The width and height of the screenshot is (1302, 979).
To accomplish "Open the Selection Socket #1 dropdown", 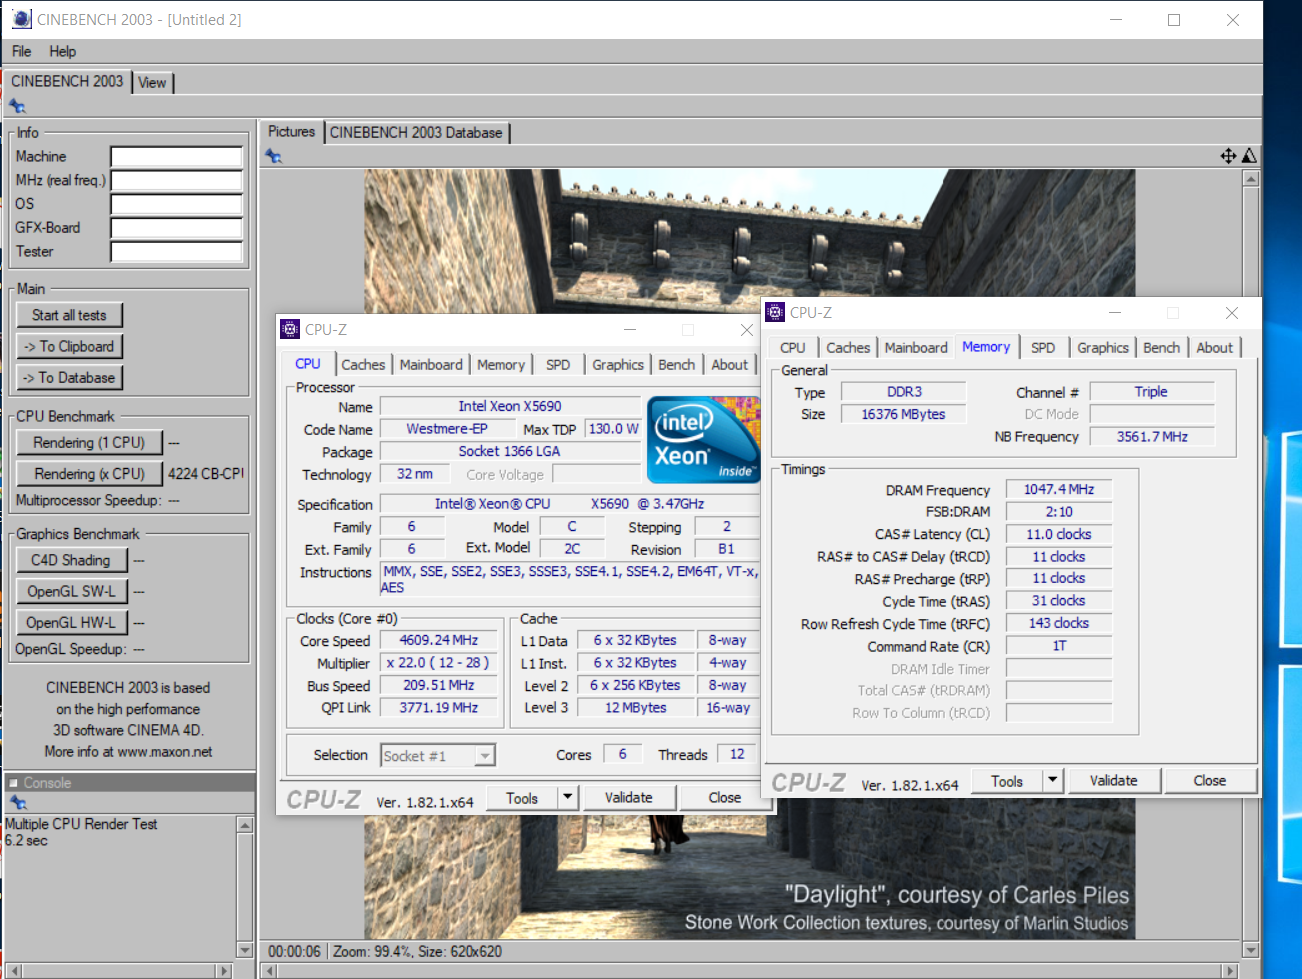I will pyautogui.click(x=438, y=756).
